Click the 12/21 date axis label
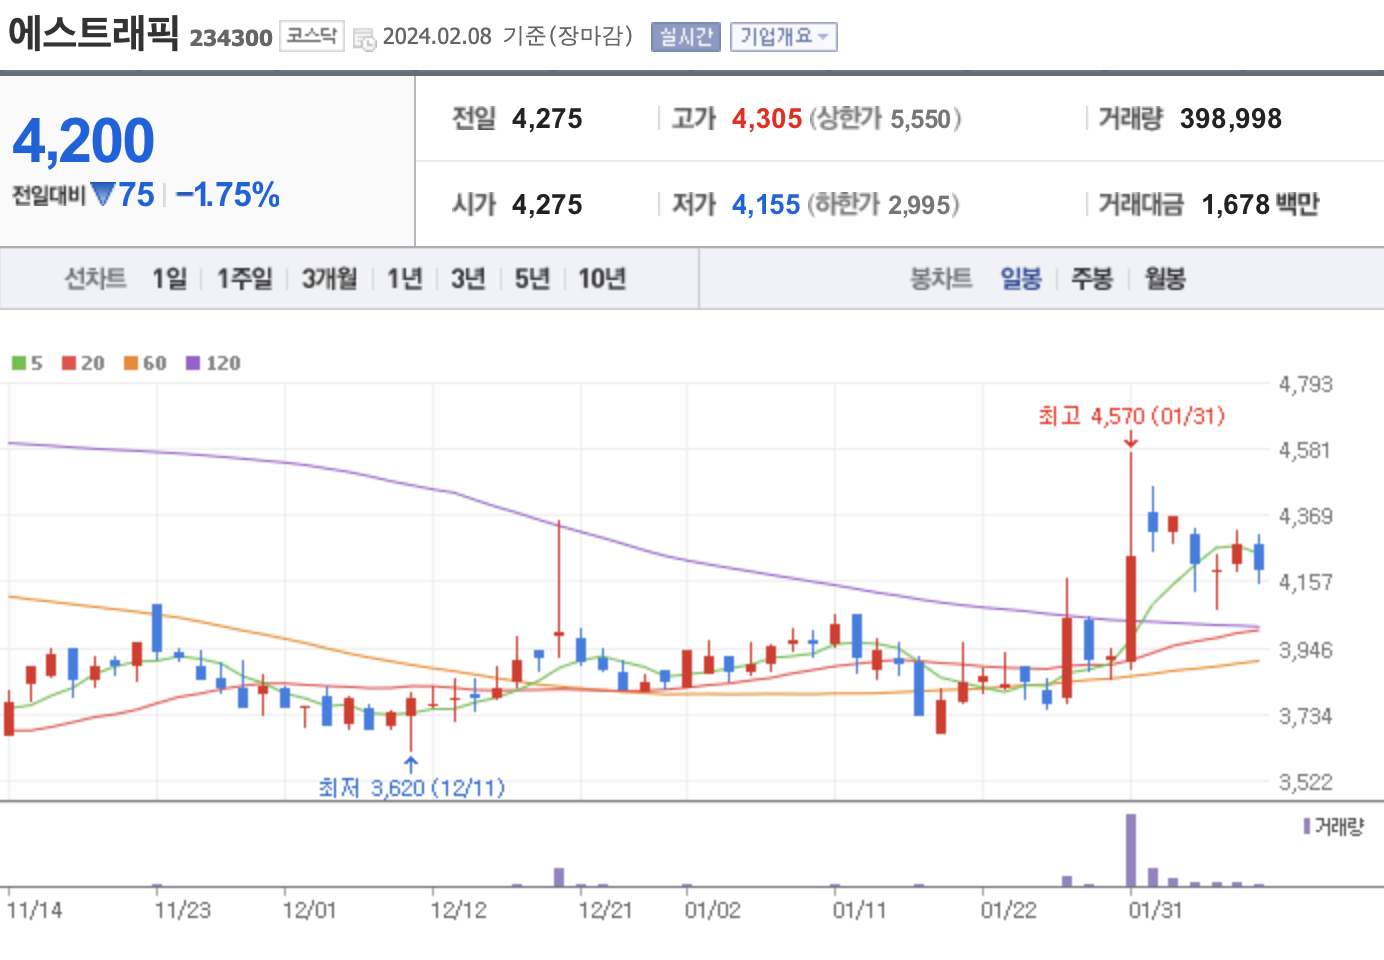Screen dimensions: 1384x960 pos(605,910)
